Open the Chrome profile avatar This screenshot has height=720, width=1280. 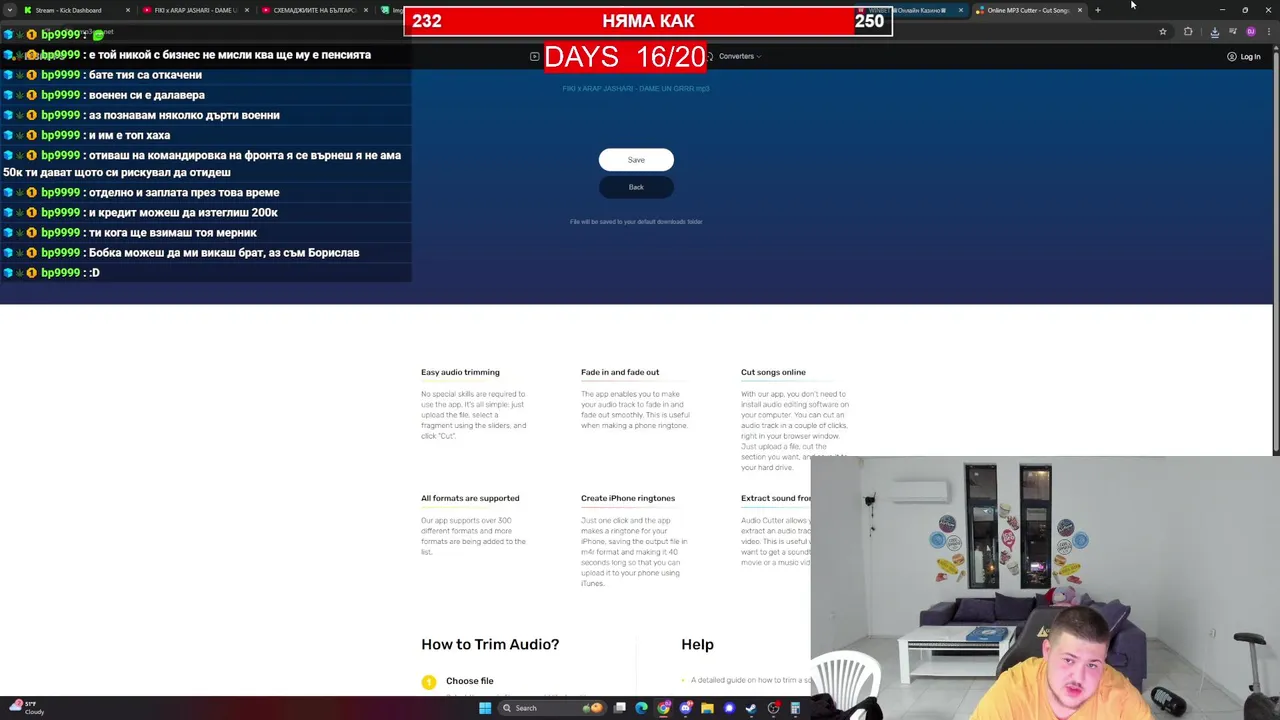point(1250,32)
